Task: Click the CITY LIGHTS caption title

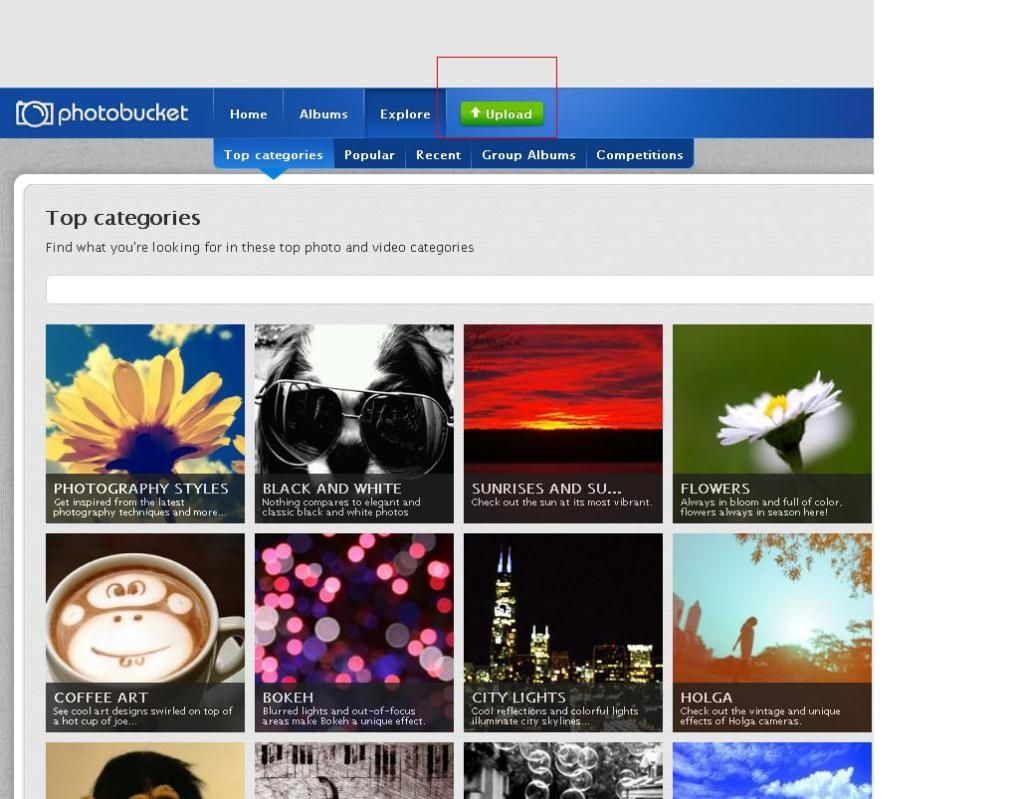Action: (x=519, y=697)
